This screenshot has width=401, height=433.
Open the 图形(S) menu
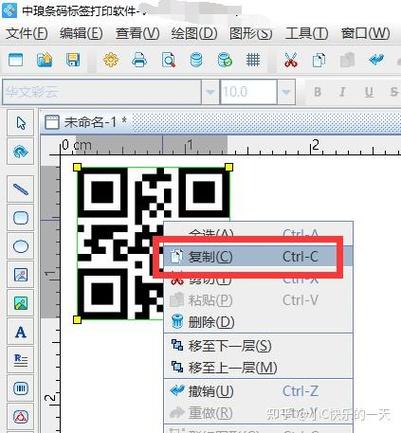[251, 34]
